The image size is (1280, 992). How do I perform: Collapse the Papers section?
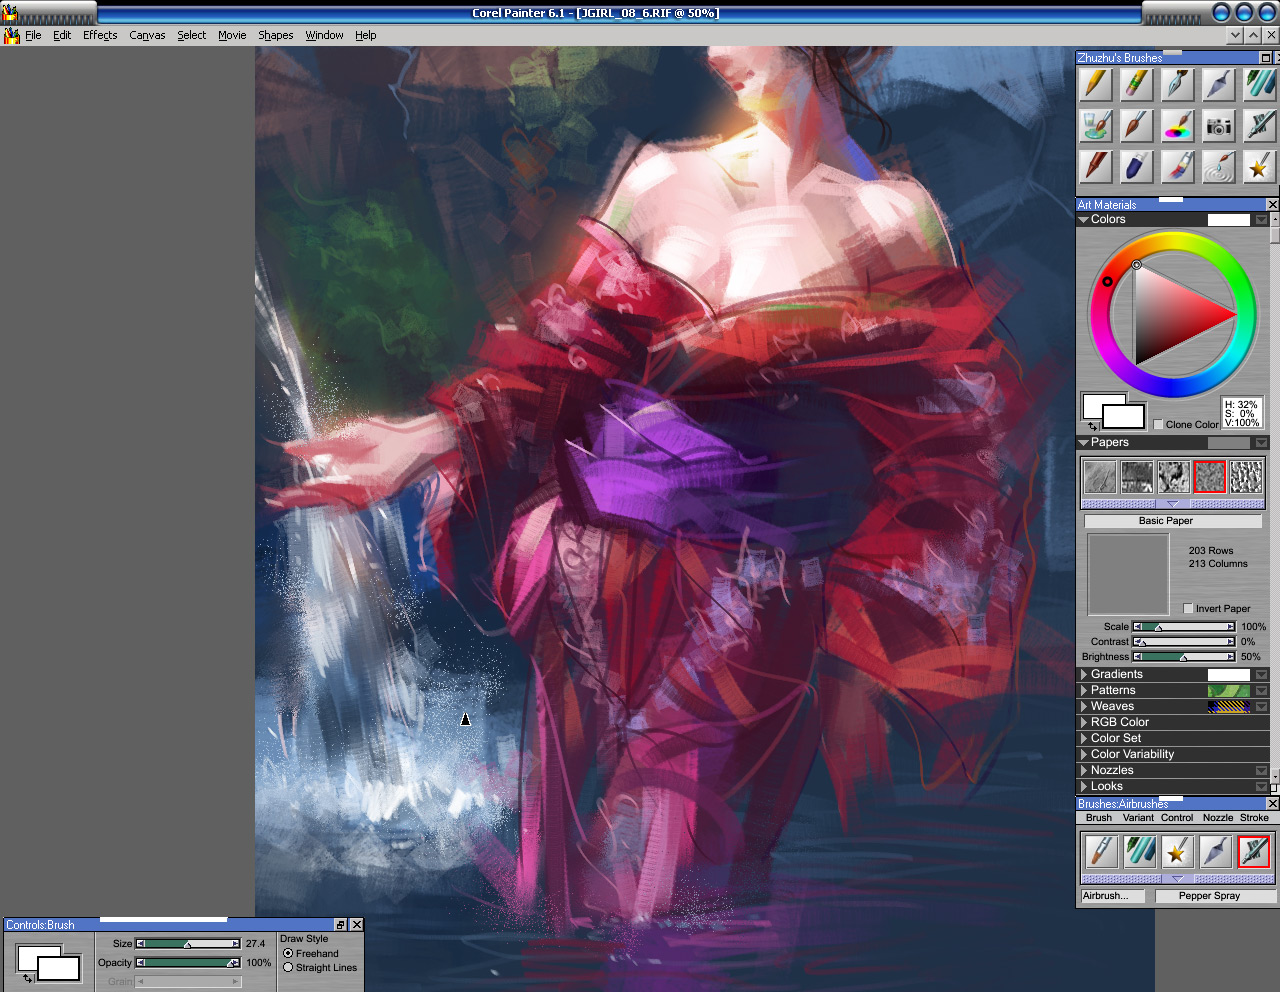coord(1084,443)
